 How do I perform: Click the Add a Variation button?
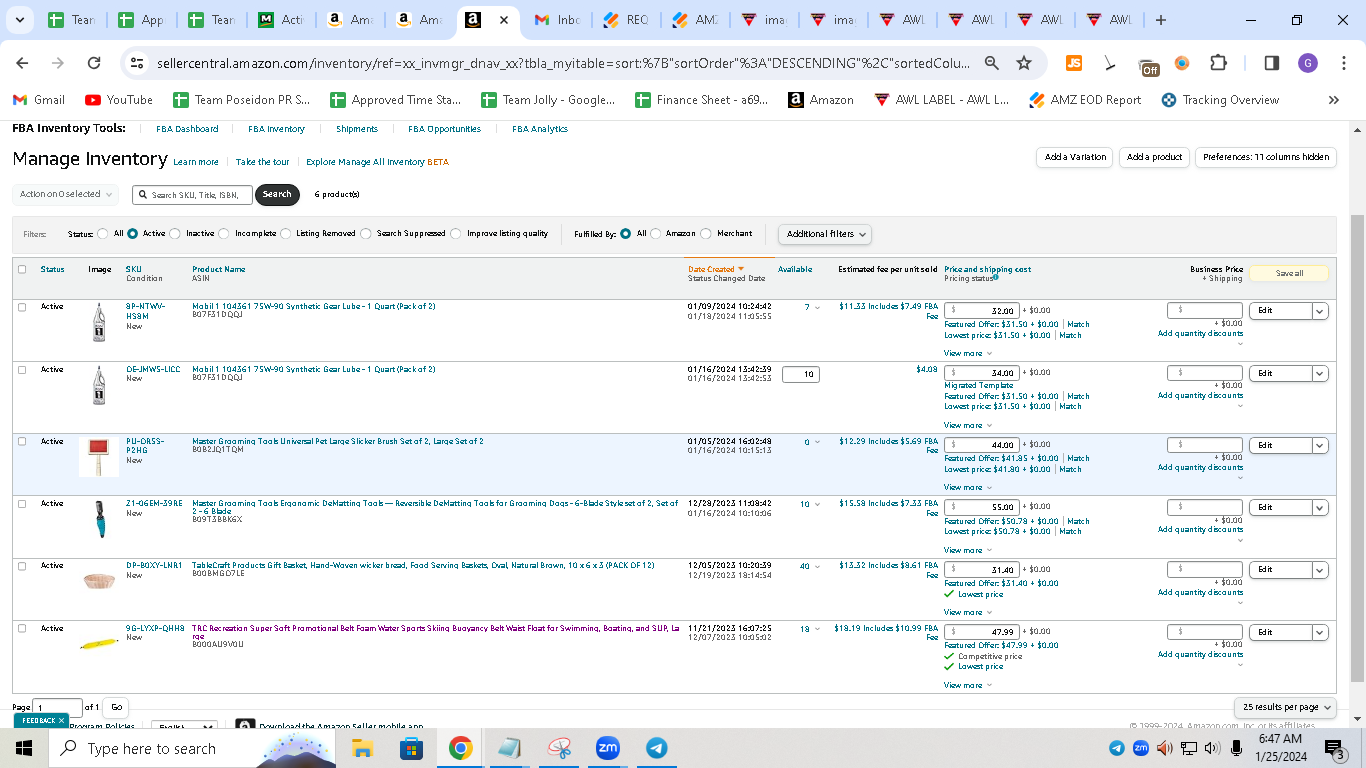(x=1075, y=157)
